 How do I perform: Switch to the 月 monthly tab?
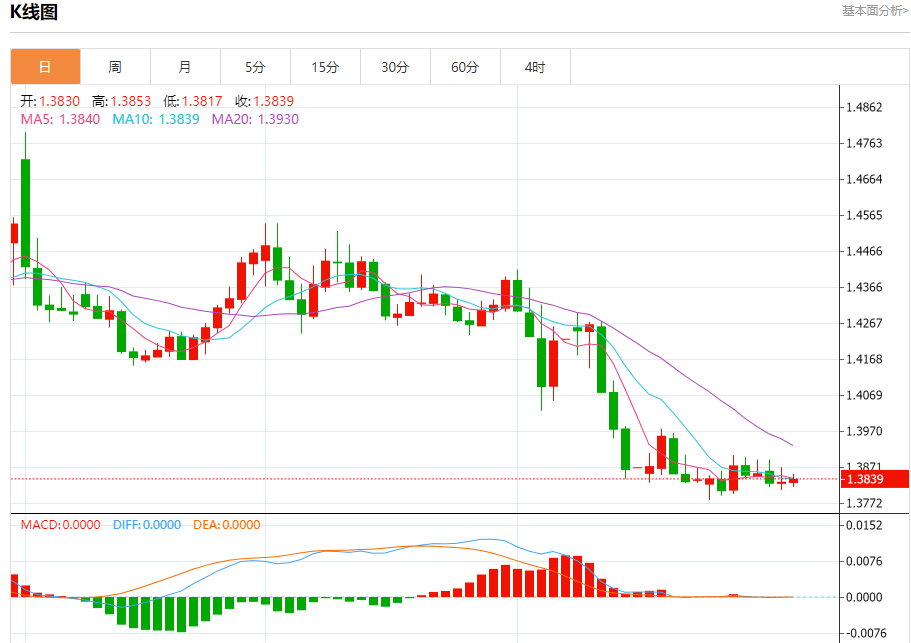coord(185,67)
